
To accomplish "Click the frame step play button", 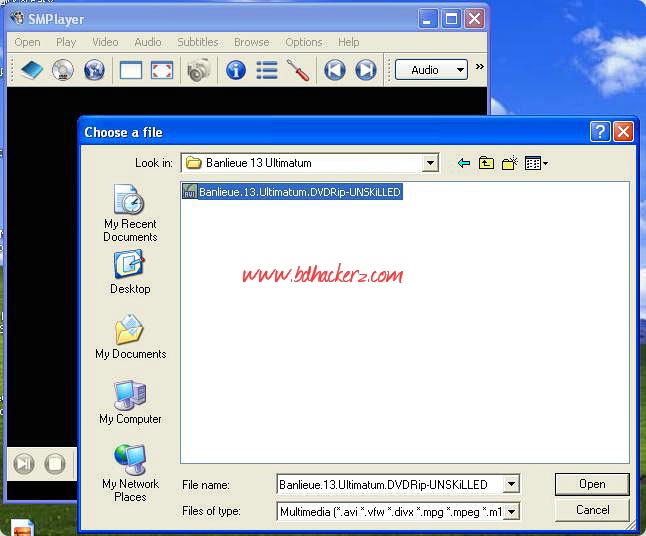I will (23, 463).
